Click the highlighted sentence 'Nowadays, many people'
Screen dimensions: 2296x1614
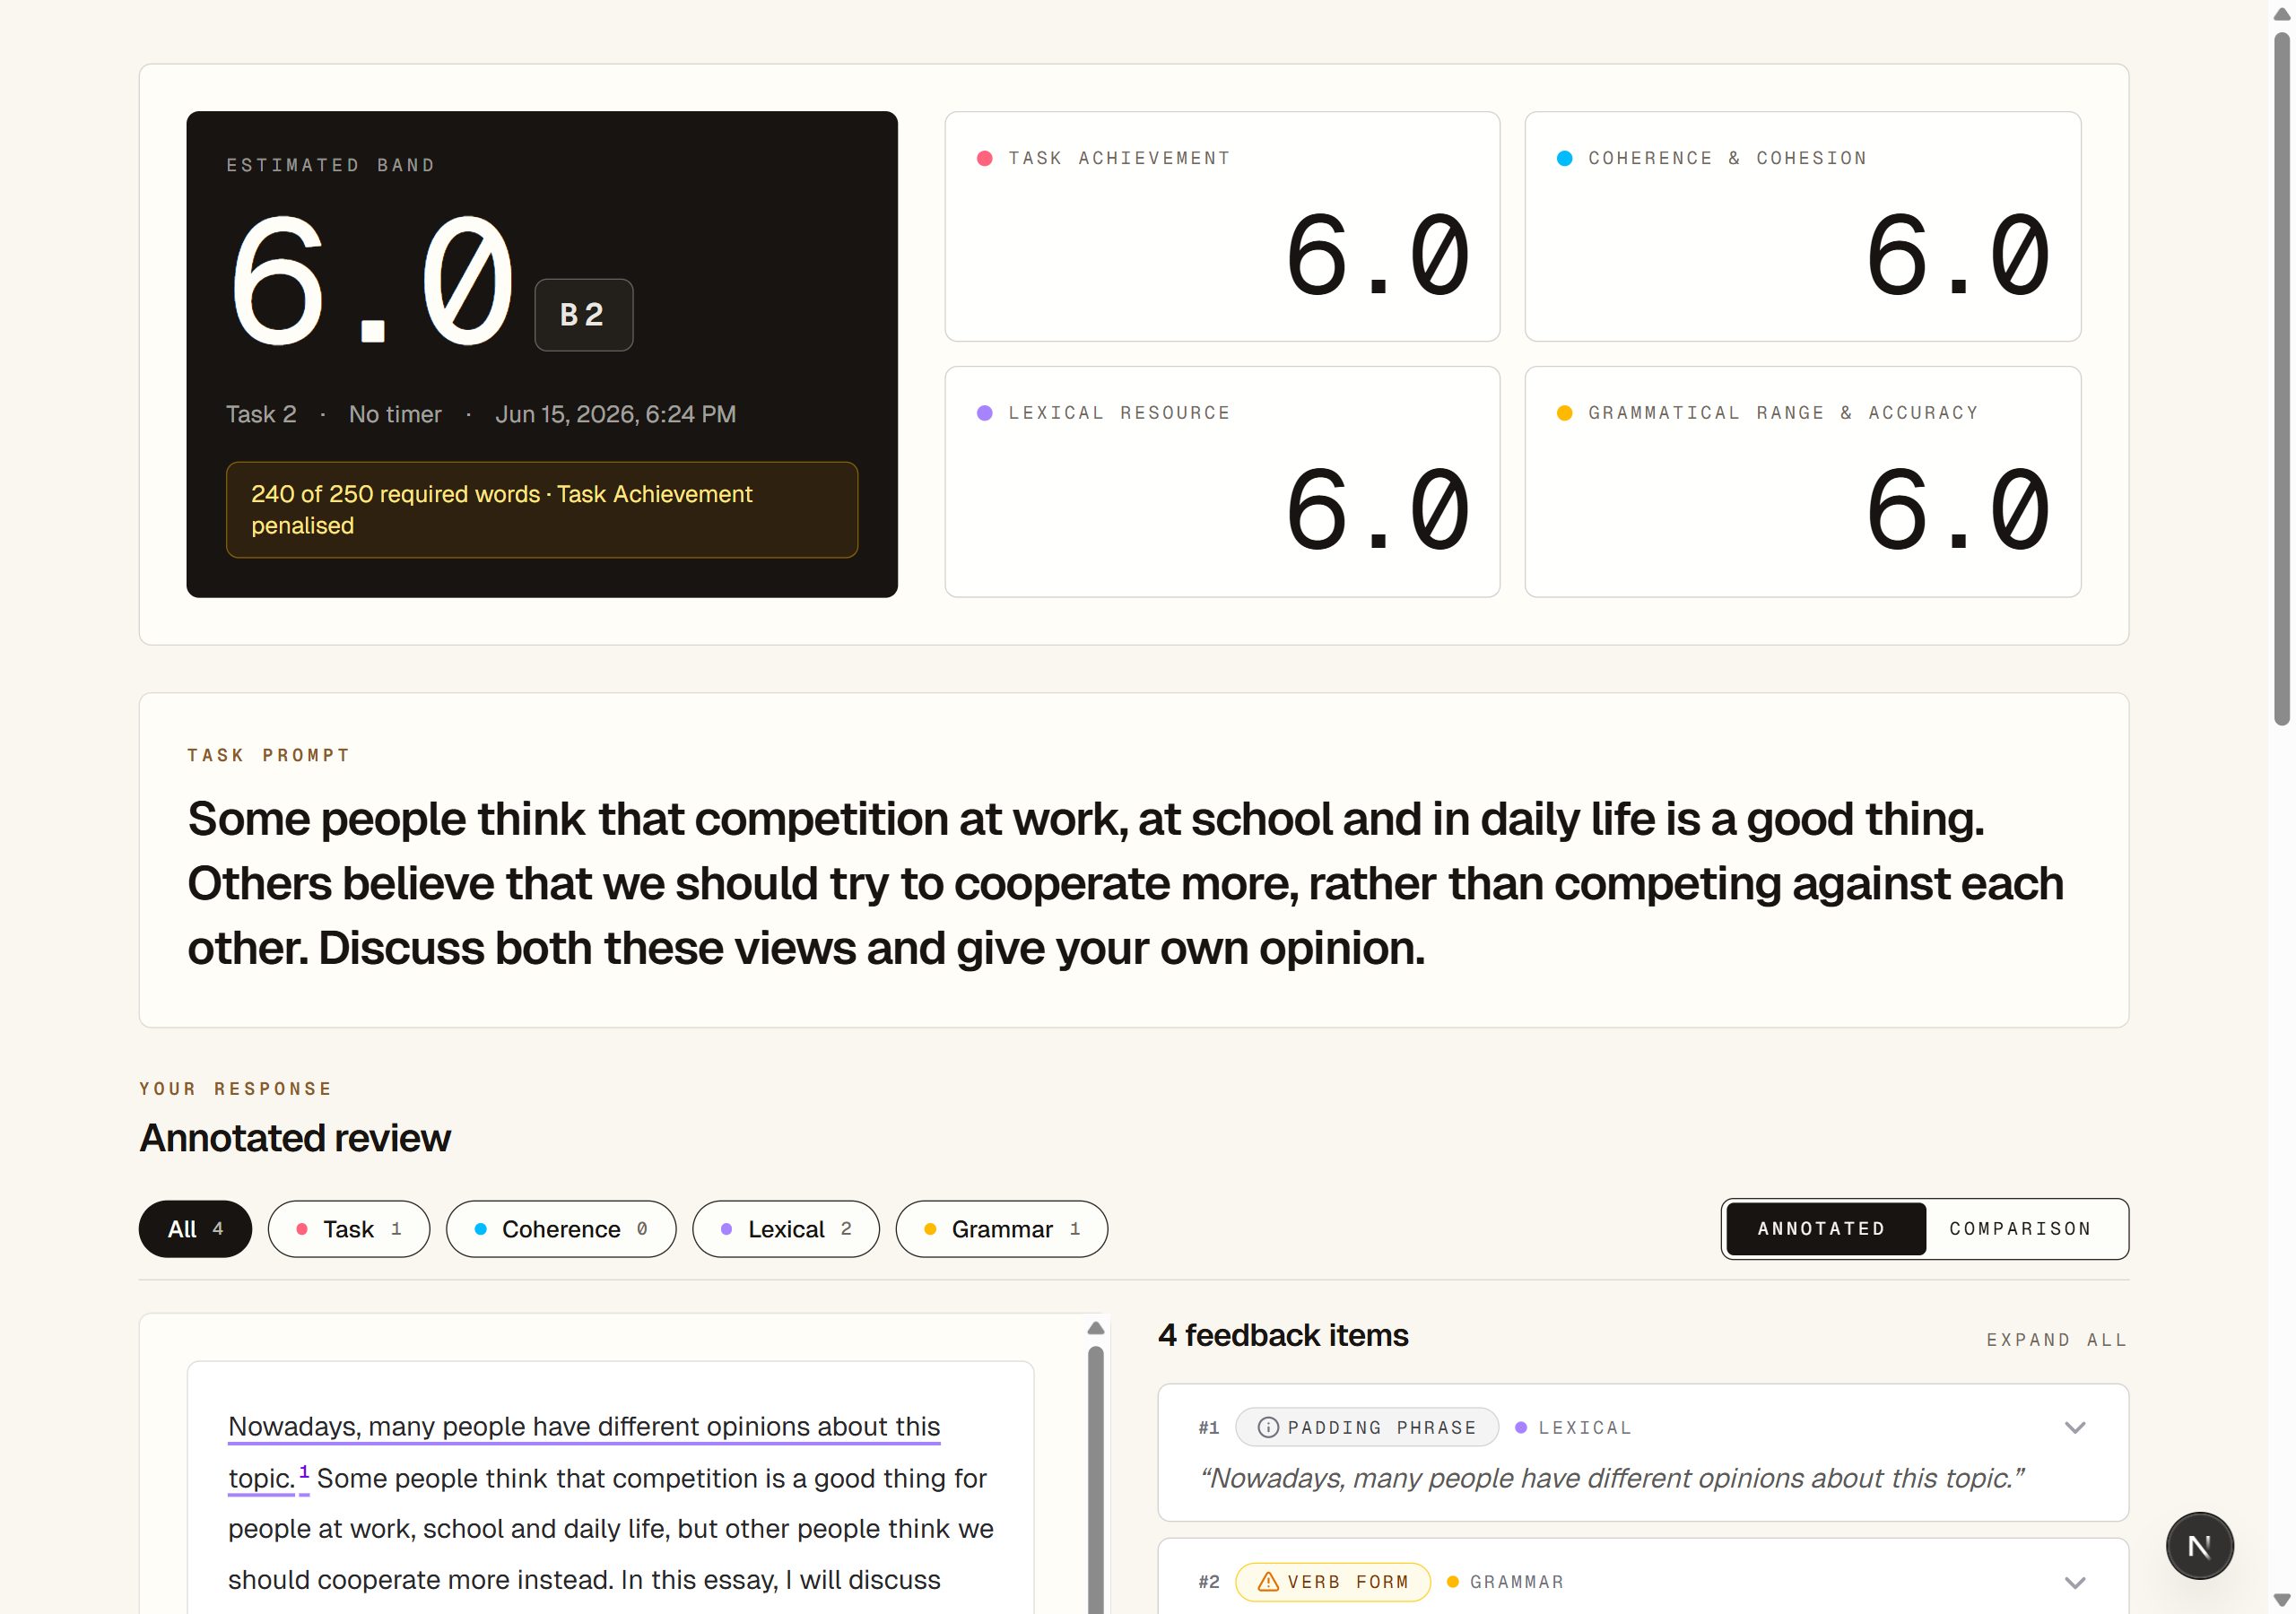click(x=584, y=1451)
